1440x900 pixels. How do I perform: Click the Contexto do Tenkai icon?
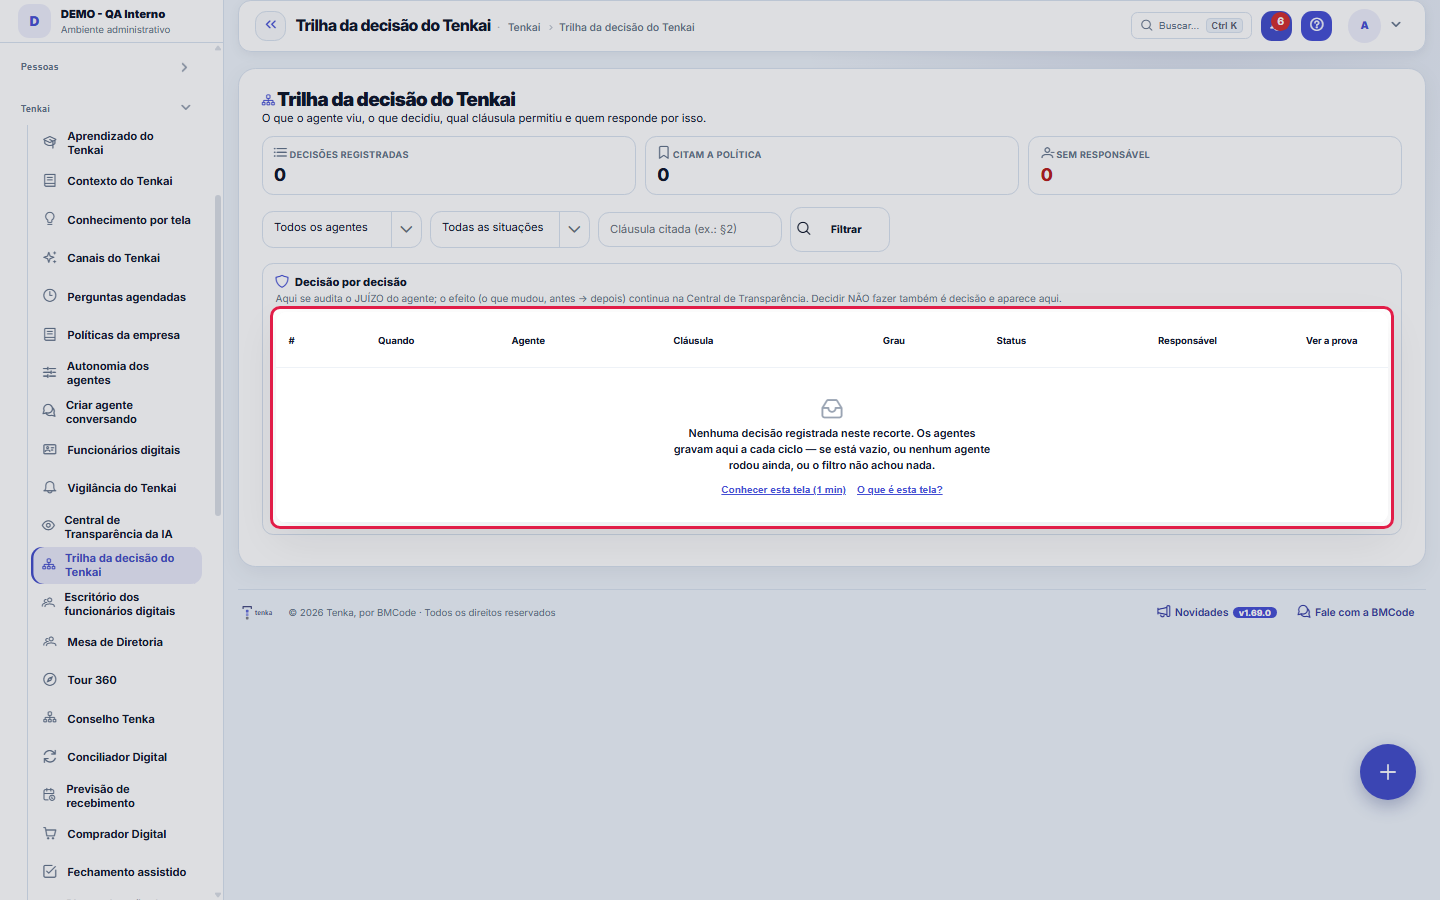pyautogui.click(x=50, y=181)
